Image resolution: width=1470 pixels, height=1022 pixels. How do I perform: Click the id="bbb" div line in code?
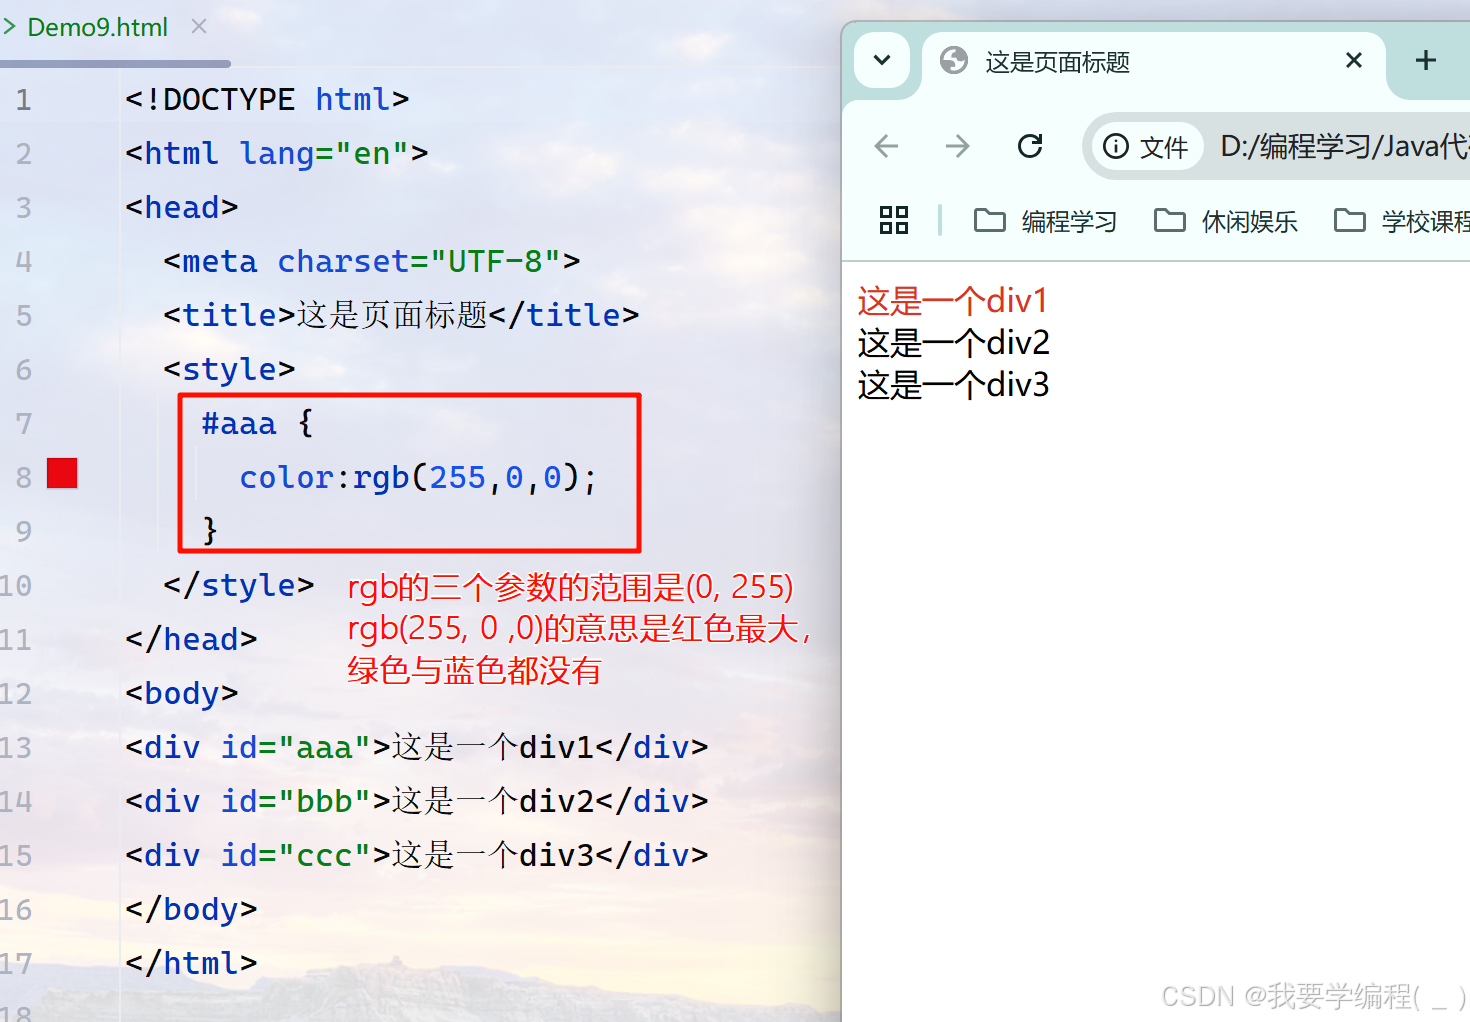[417, 802]
